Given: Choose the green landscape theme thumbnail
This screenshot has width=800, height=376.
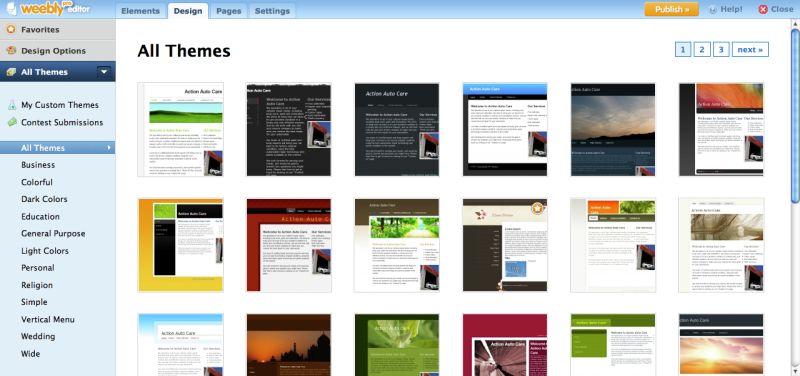Looking at the screenshot, I should click(x=181, y=130).
